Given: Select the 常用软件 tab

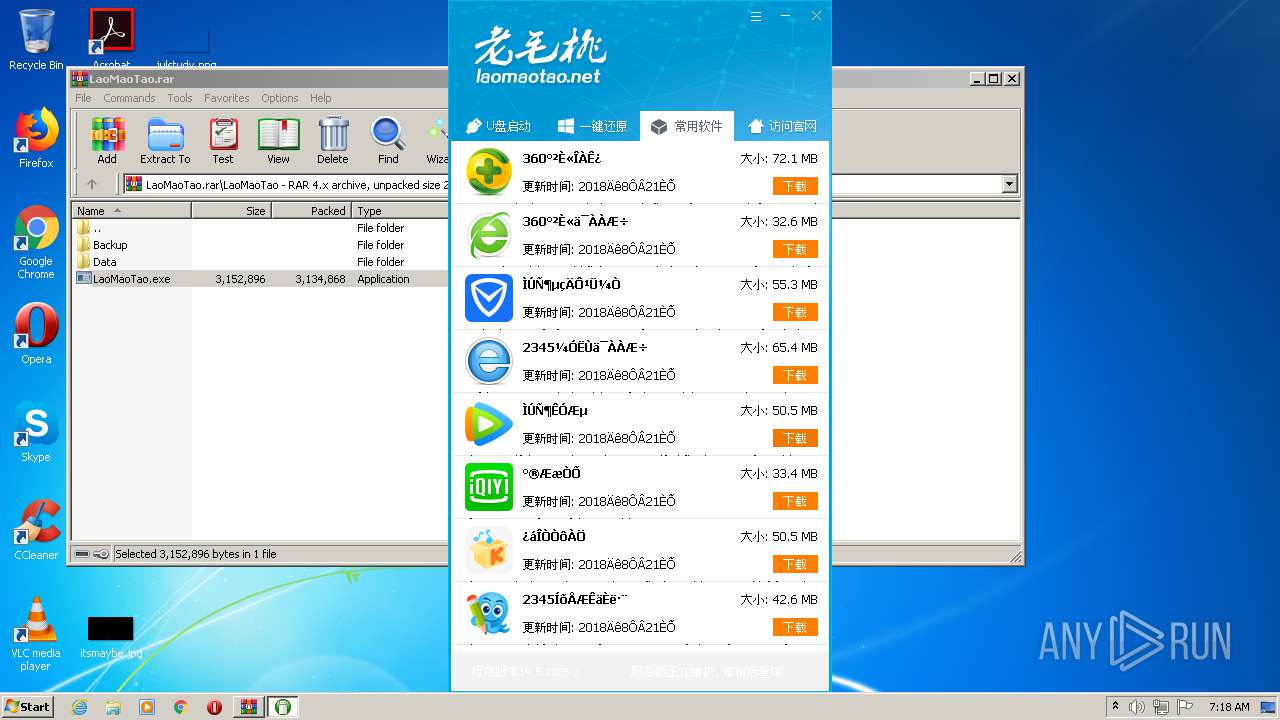Looking at the screenshot, I should click(686, 126).
